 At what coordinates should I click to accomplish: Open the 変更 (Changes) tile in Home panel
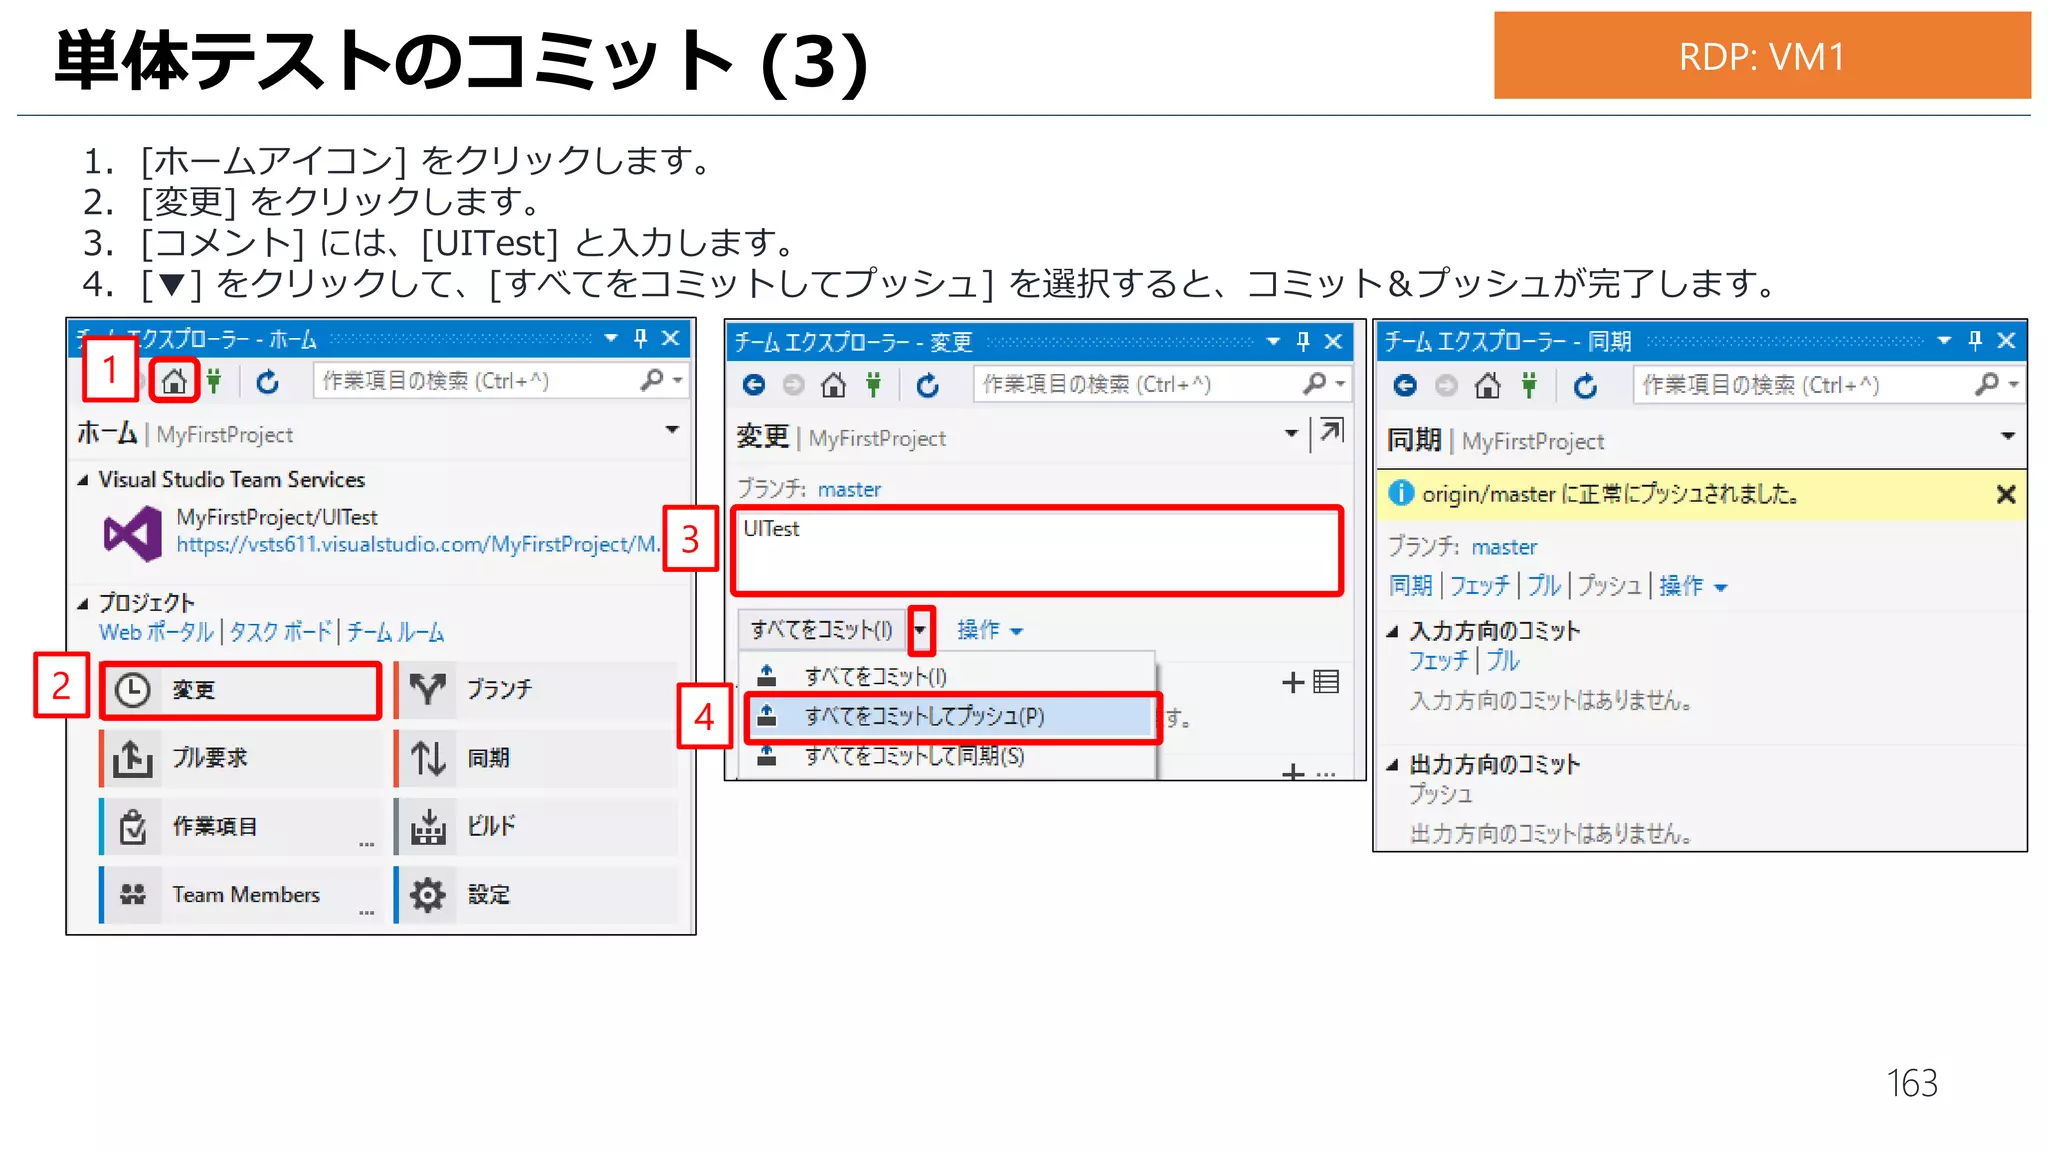(x=240, y=690)
